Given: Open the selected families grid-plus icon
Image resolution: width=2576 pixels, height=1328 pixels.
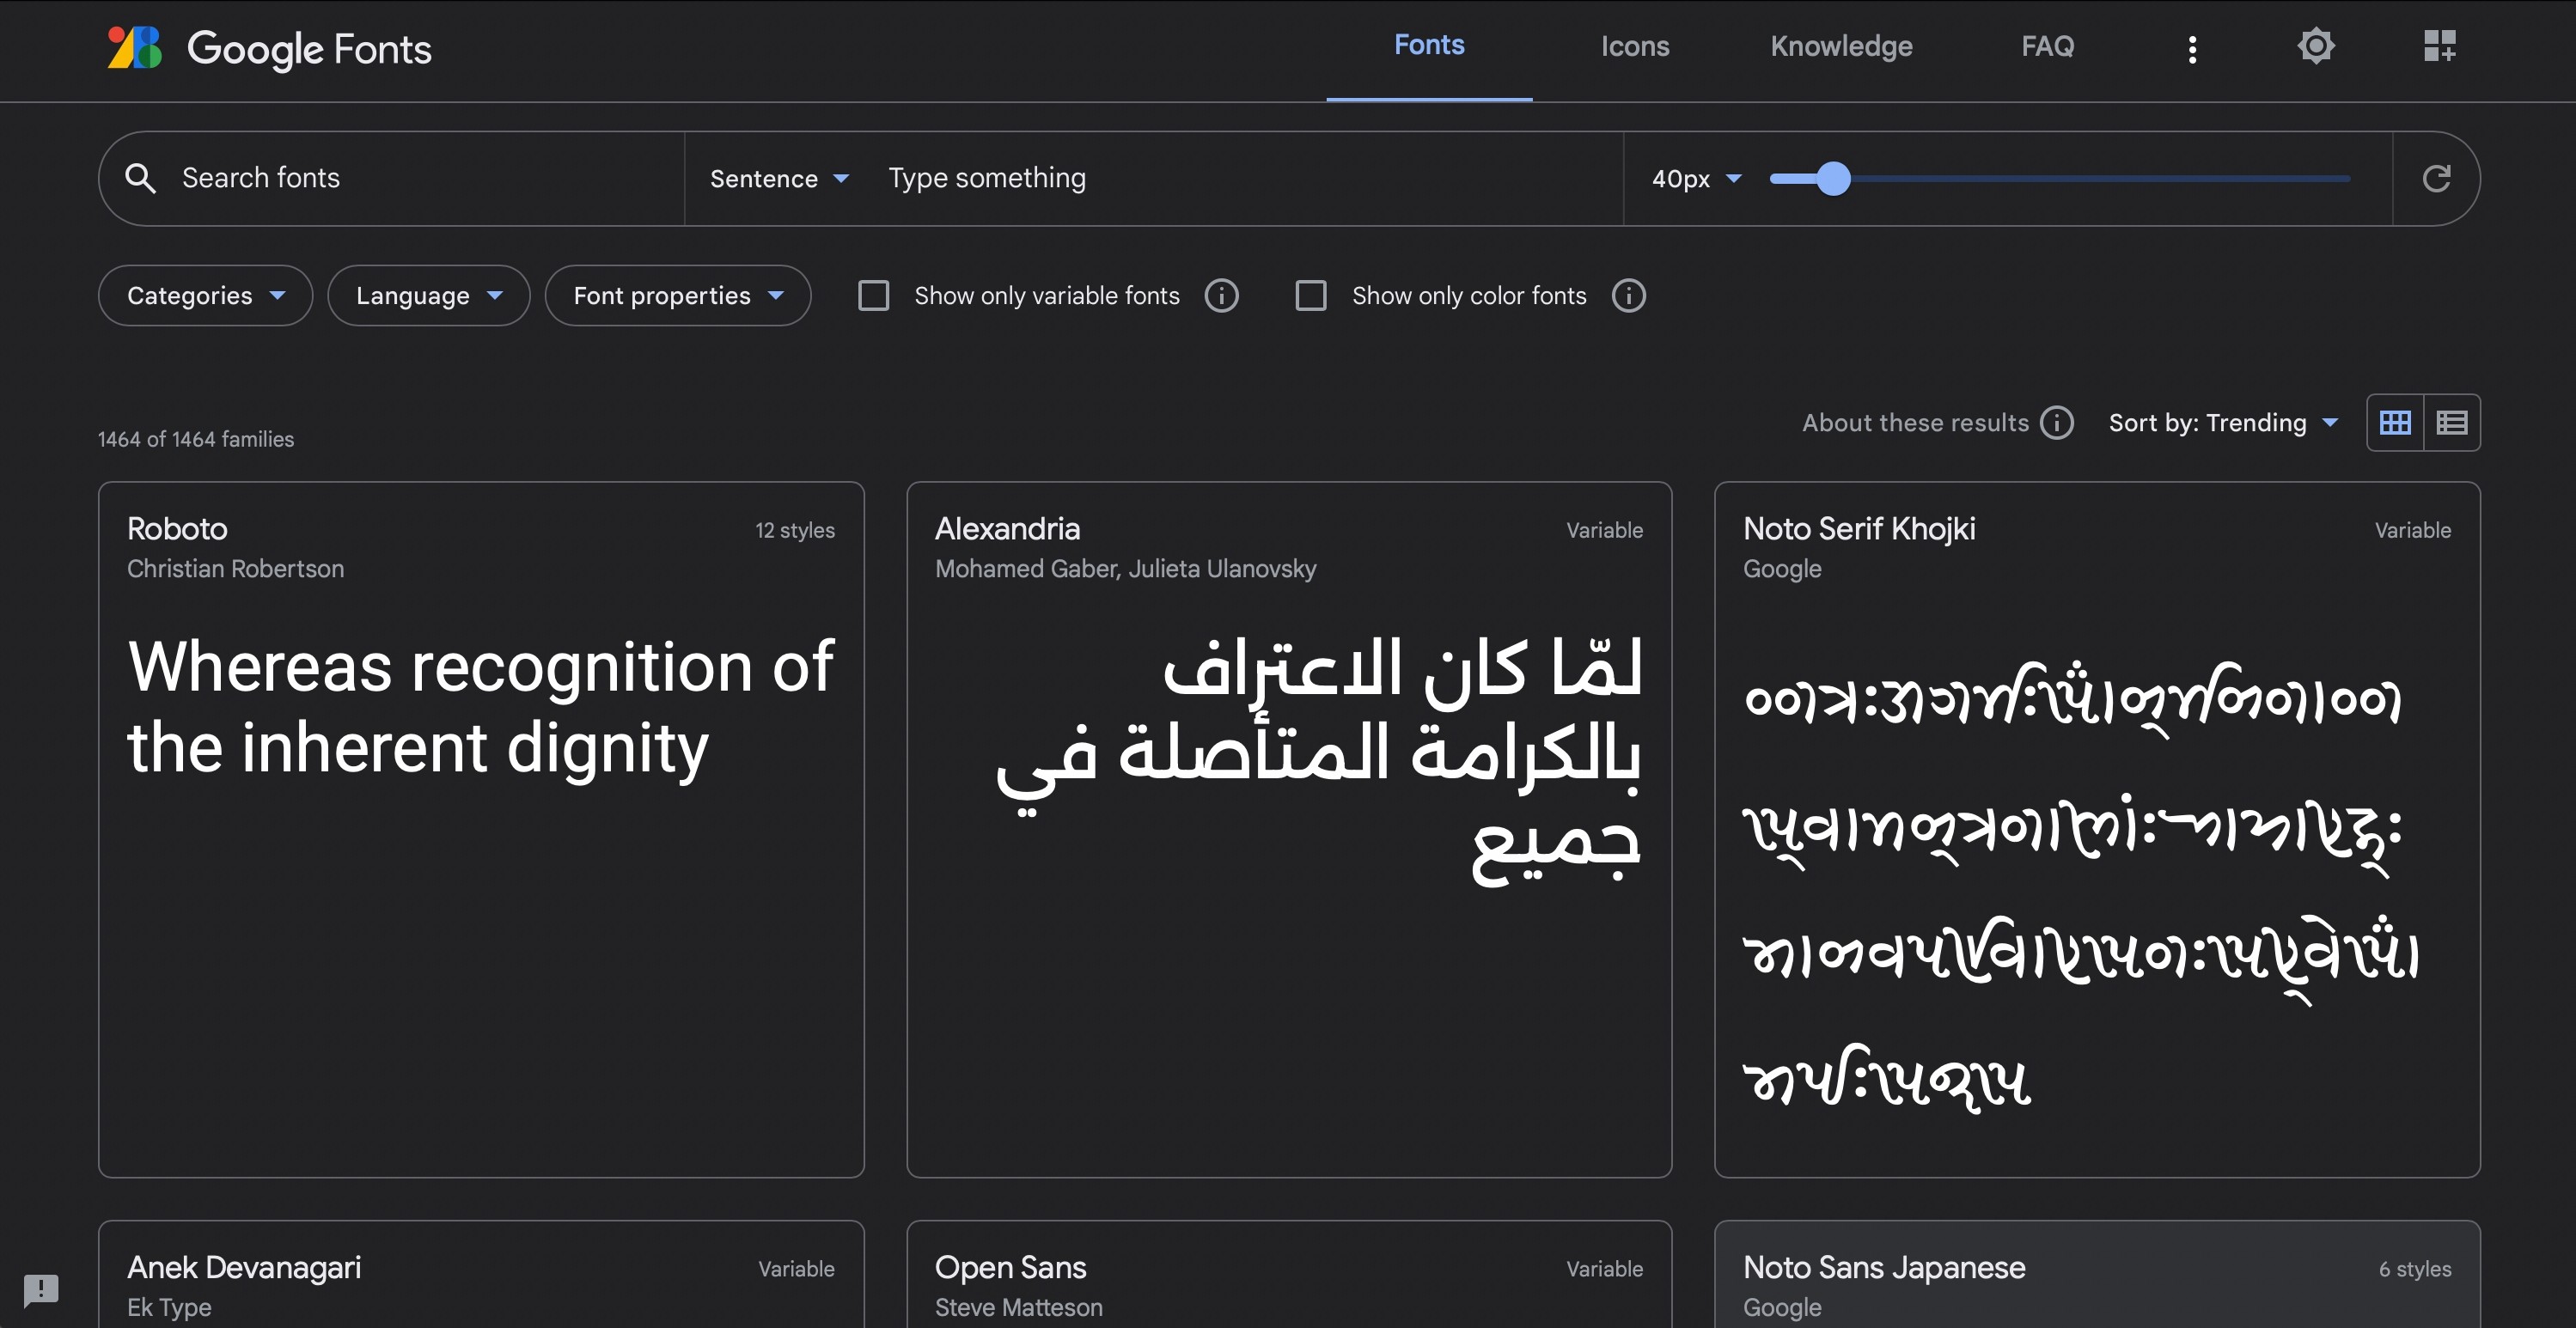Looking at the screenshot, I should click(x=2439, y=46).
